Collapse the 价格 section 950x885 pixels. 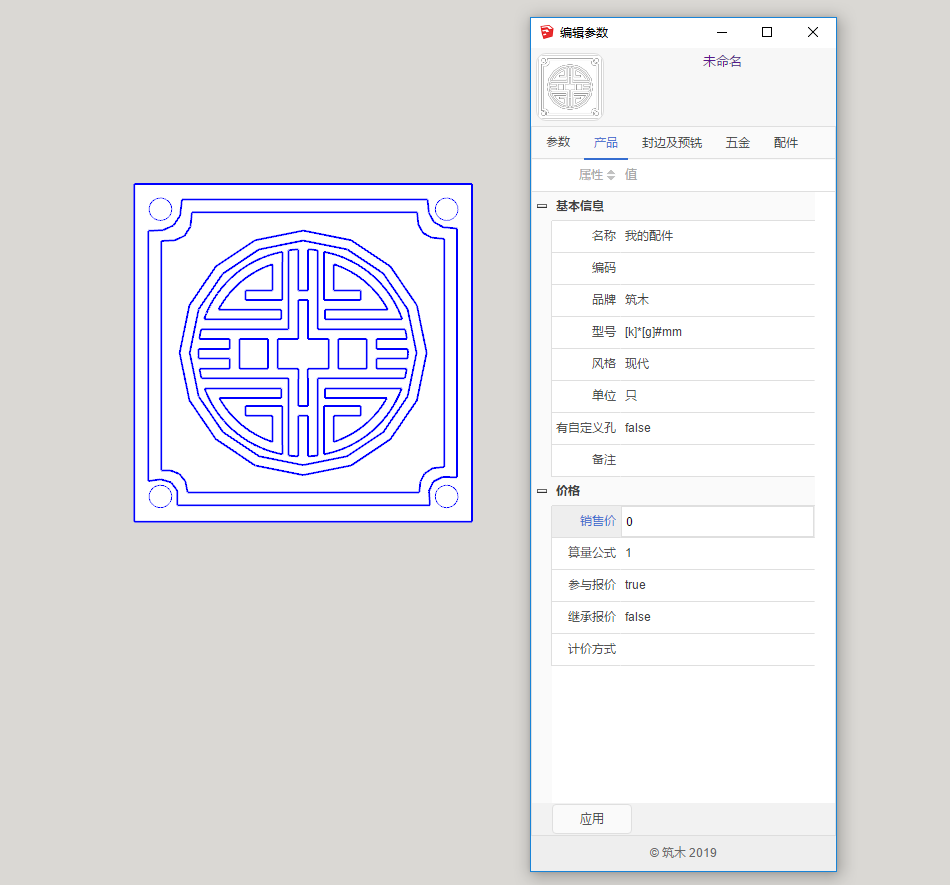click(542, 491)
